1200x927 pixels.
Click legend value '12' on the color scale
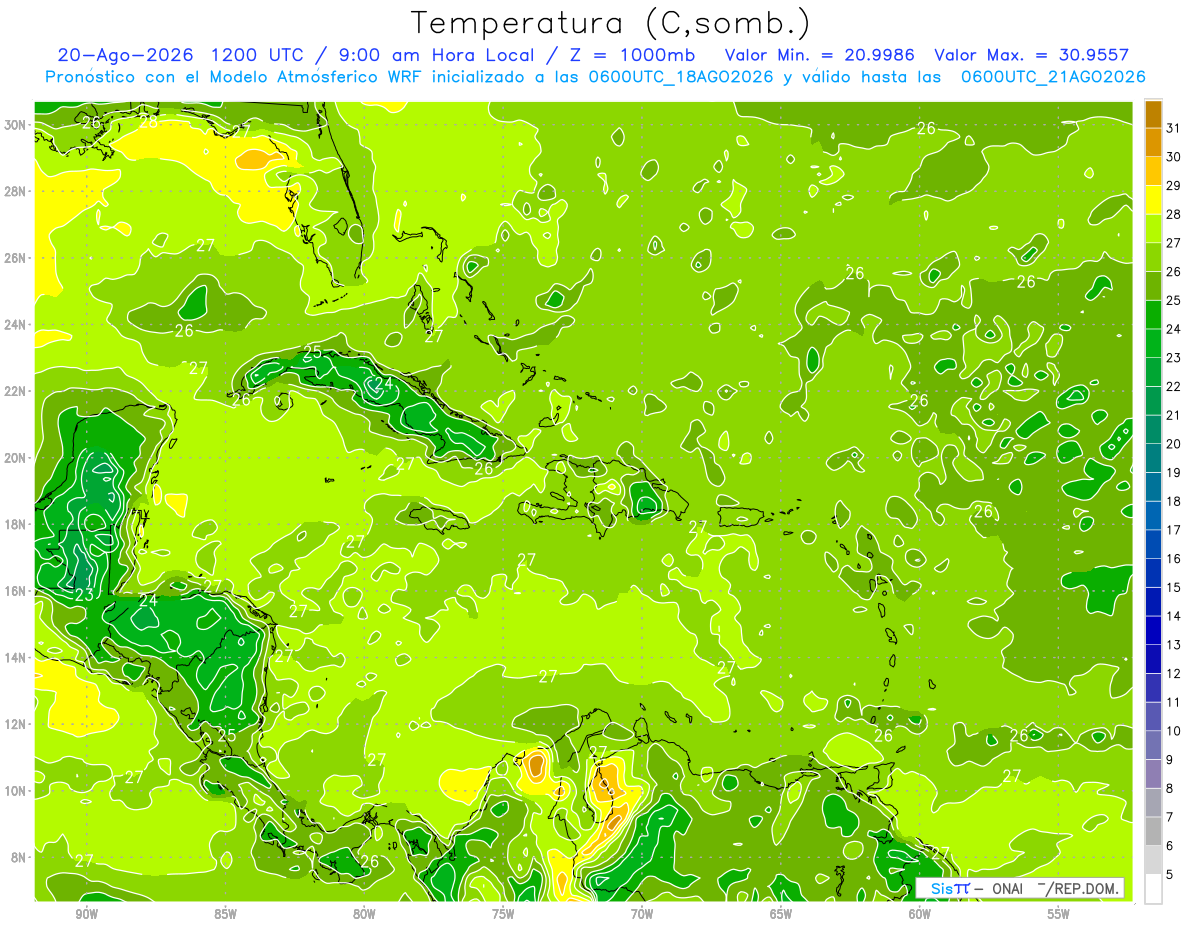click(1174, 673)
